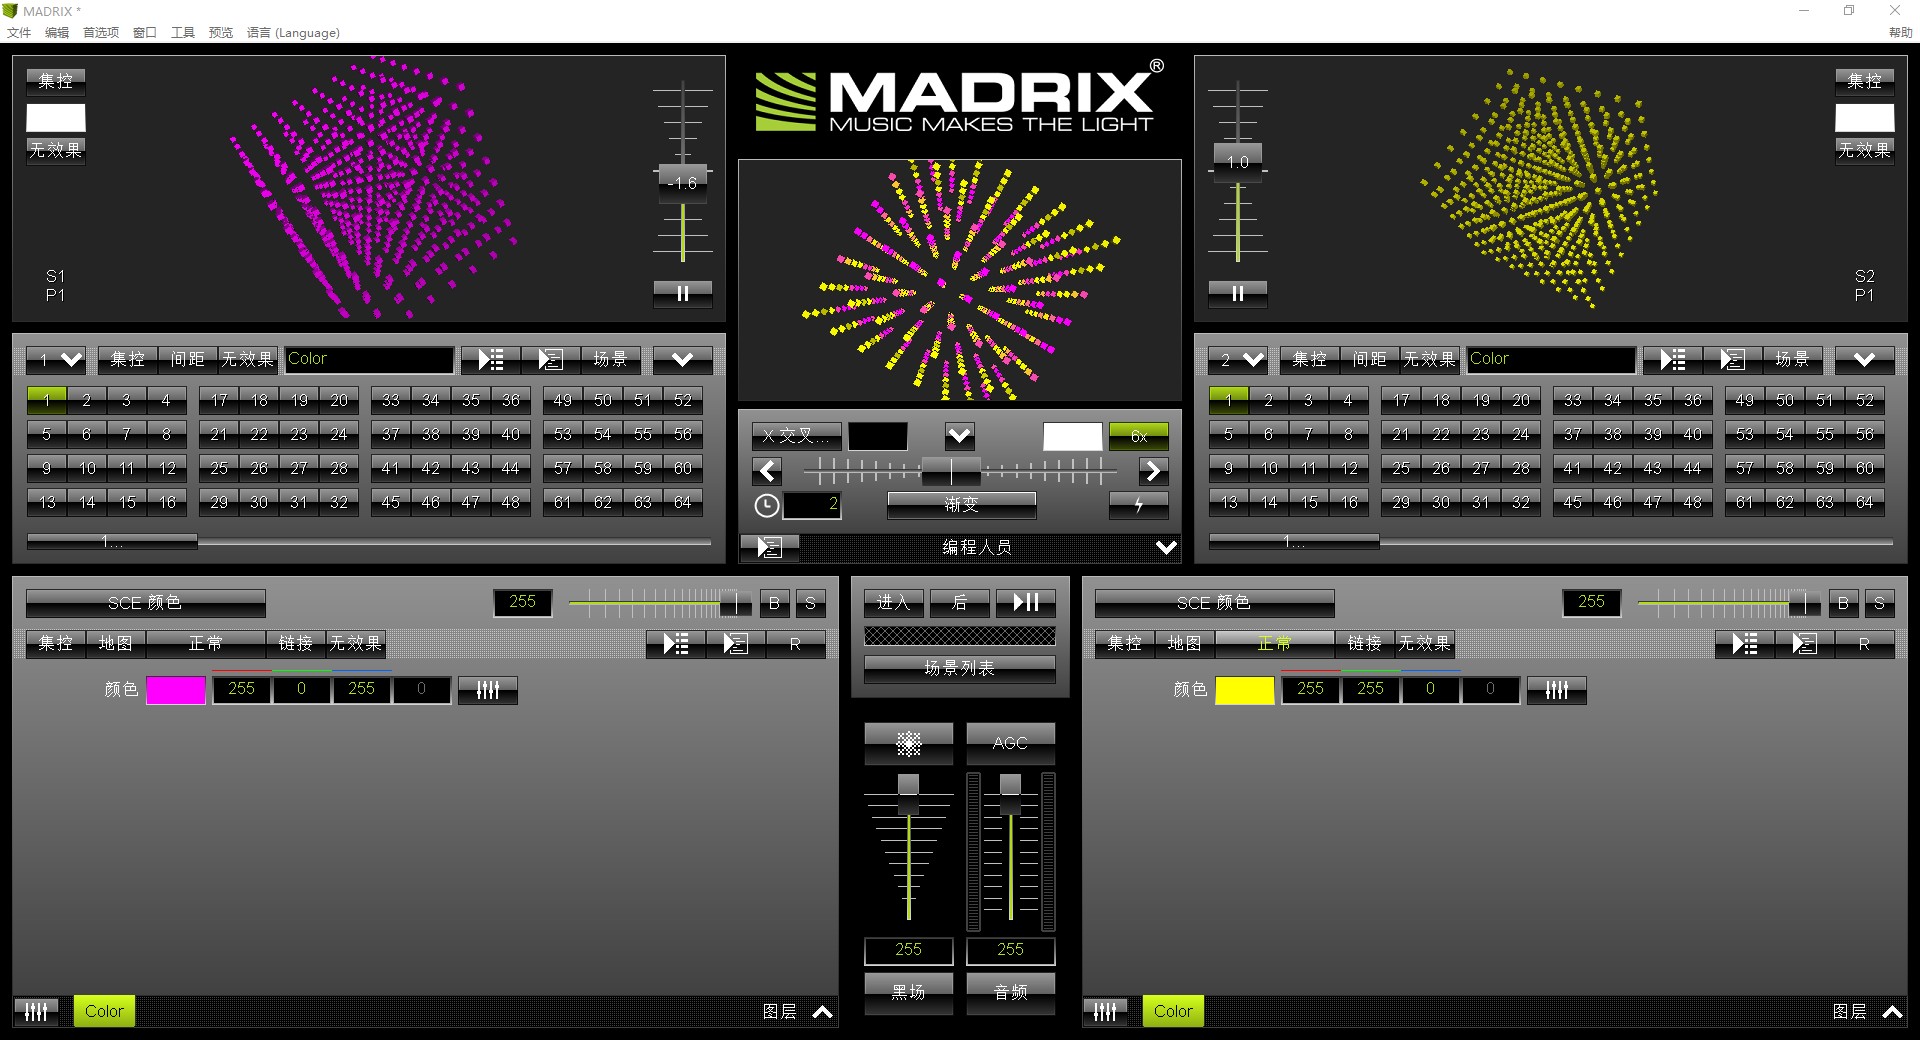This screenshot has height=1040, width=1920.
Task: Click right effect panel play-list icon
Action: click(x=1745, y=644)
